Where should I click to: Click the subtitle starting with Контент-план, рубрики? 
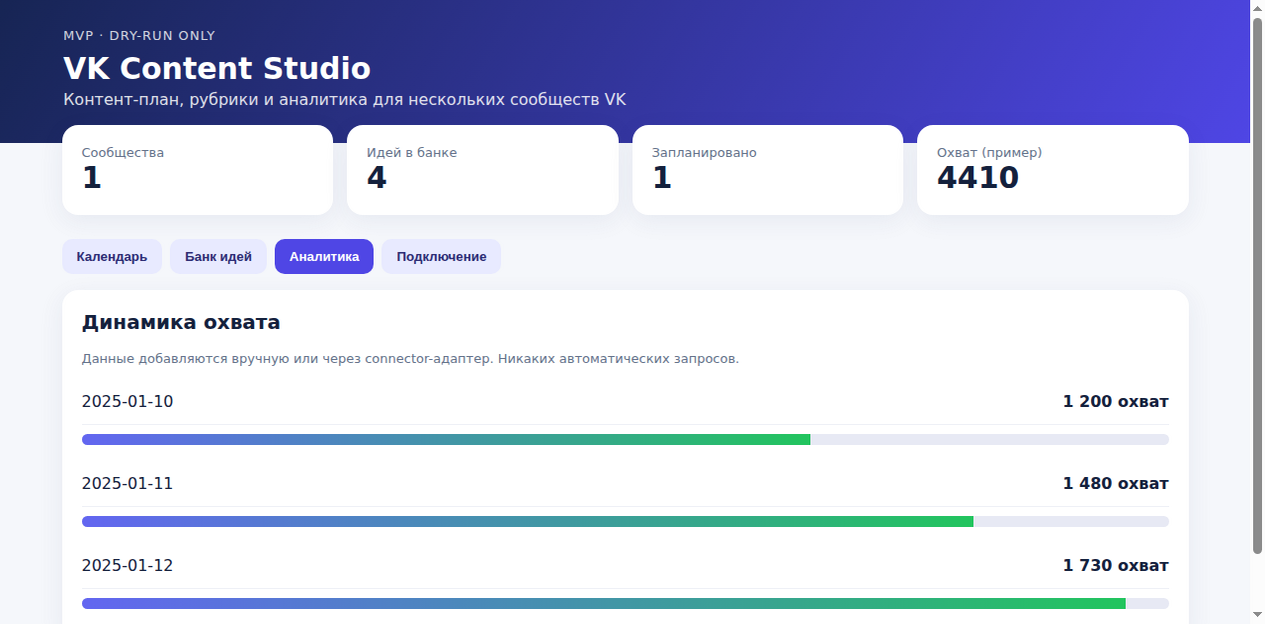tap(345, 100)
